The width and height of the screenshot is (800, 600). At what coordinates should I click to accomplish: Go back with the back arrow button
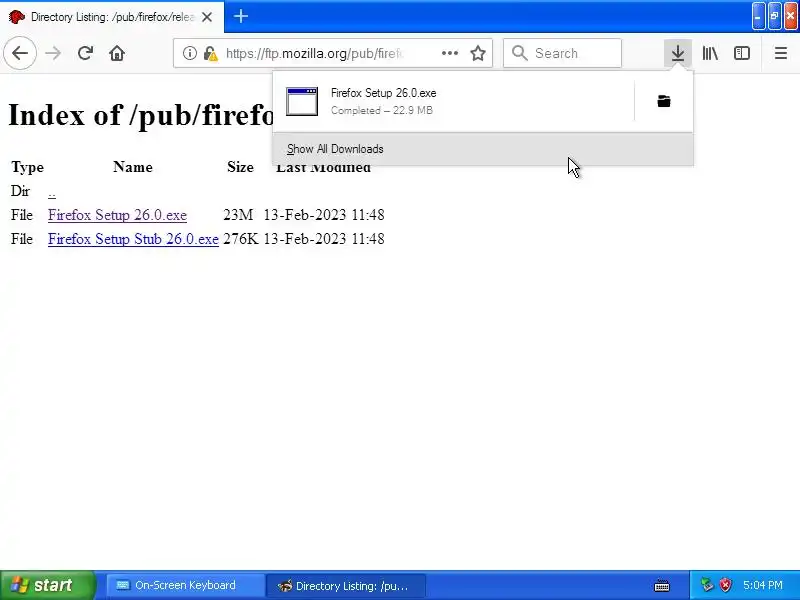(20, 53)
